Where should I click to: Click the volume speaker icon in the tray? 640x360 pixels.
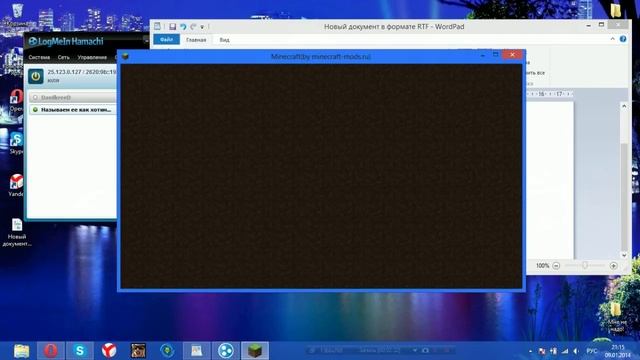576,351
